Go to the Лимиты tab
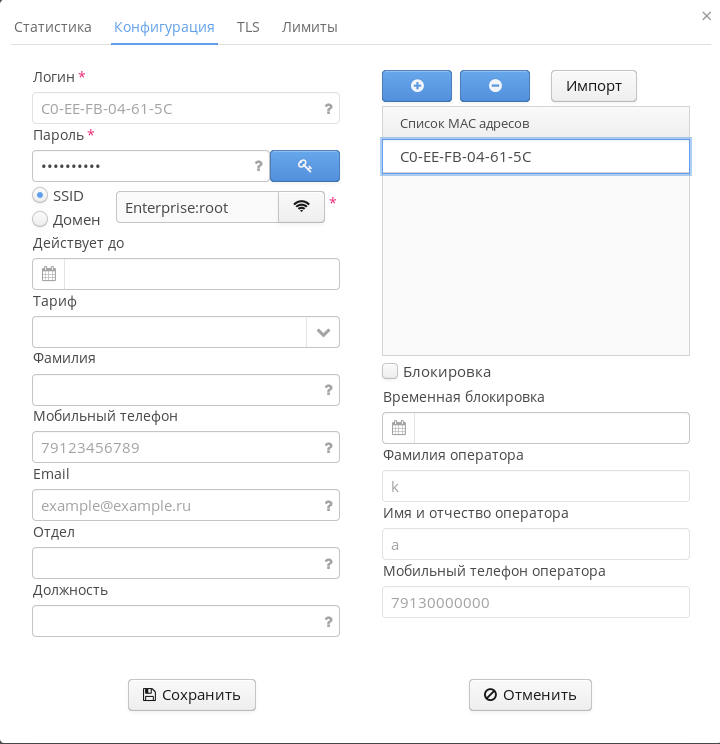Image resolution: width=720 pixels, height=744 pixels. point(309,27)
